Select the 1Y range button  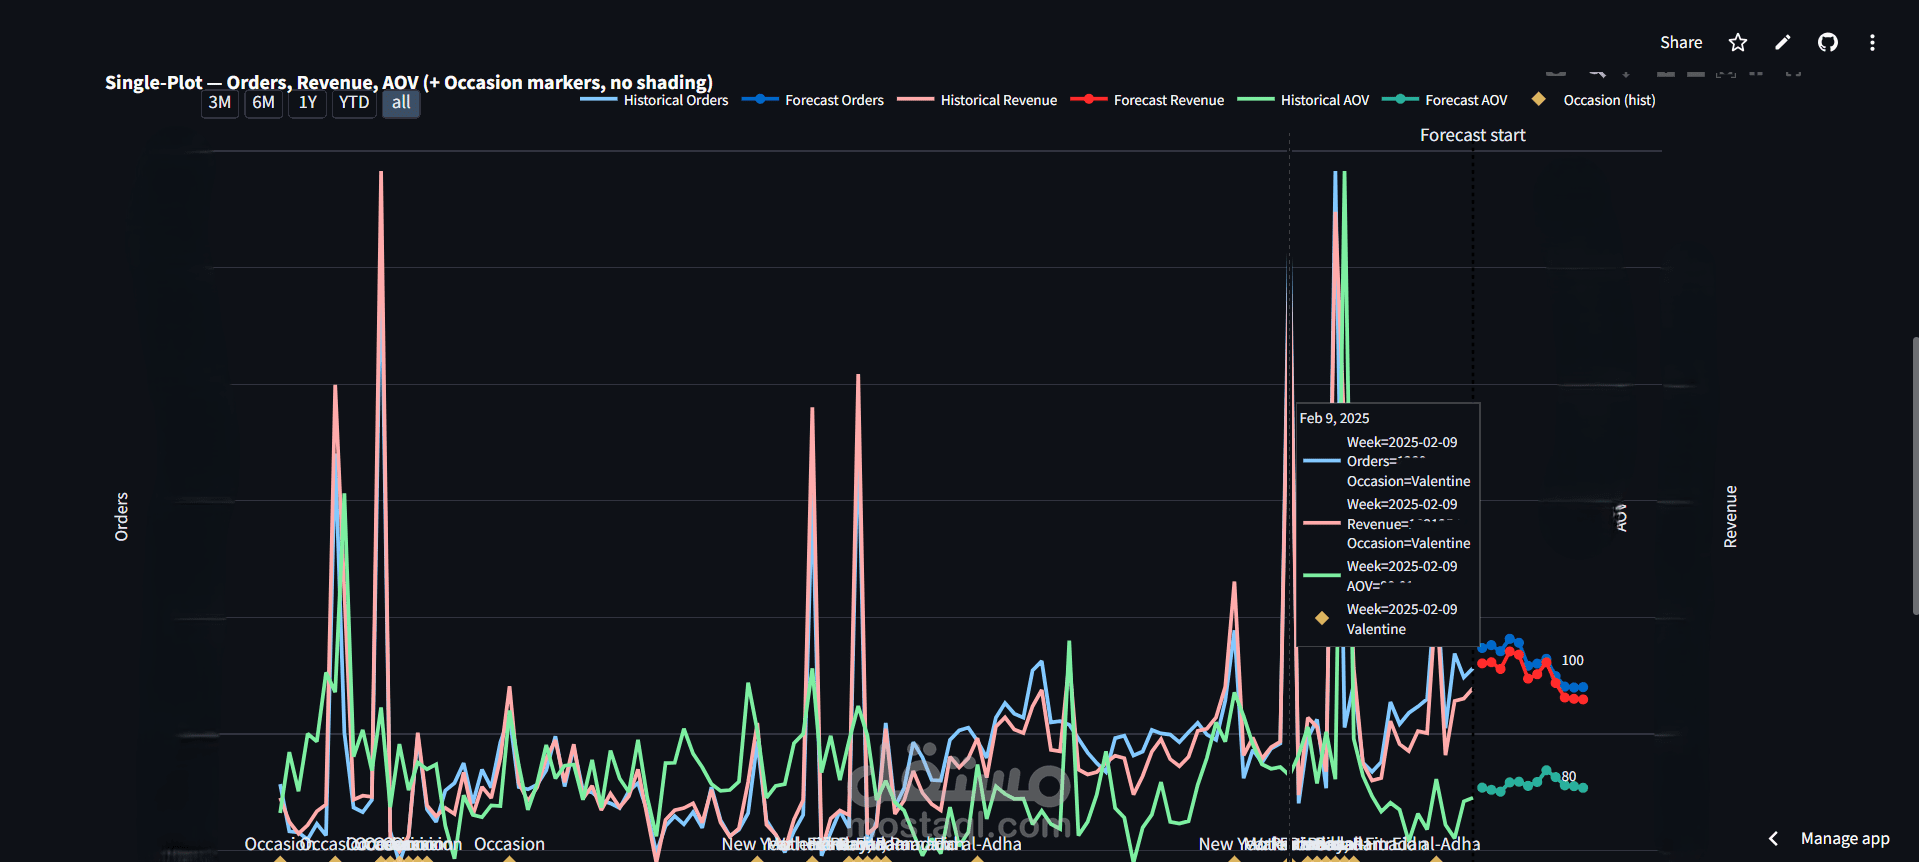pos(307,103)
